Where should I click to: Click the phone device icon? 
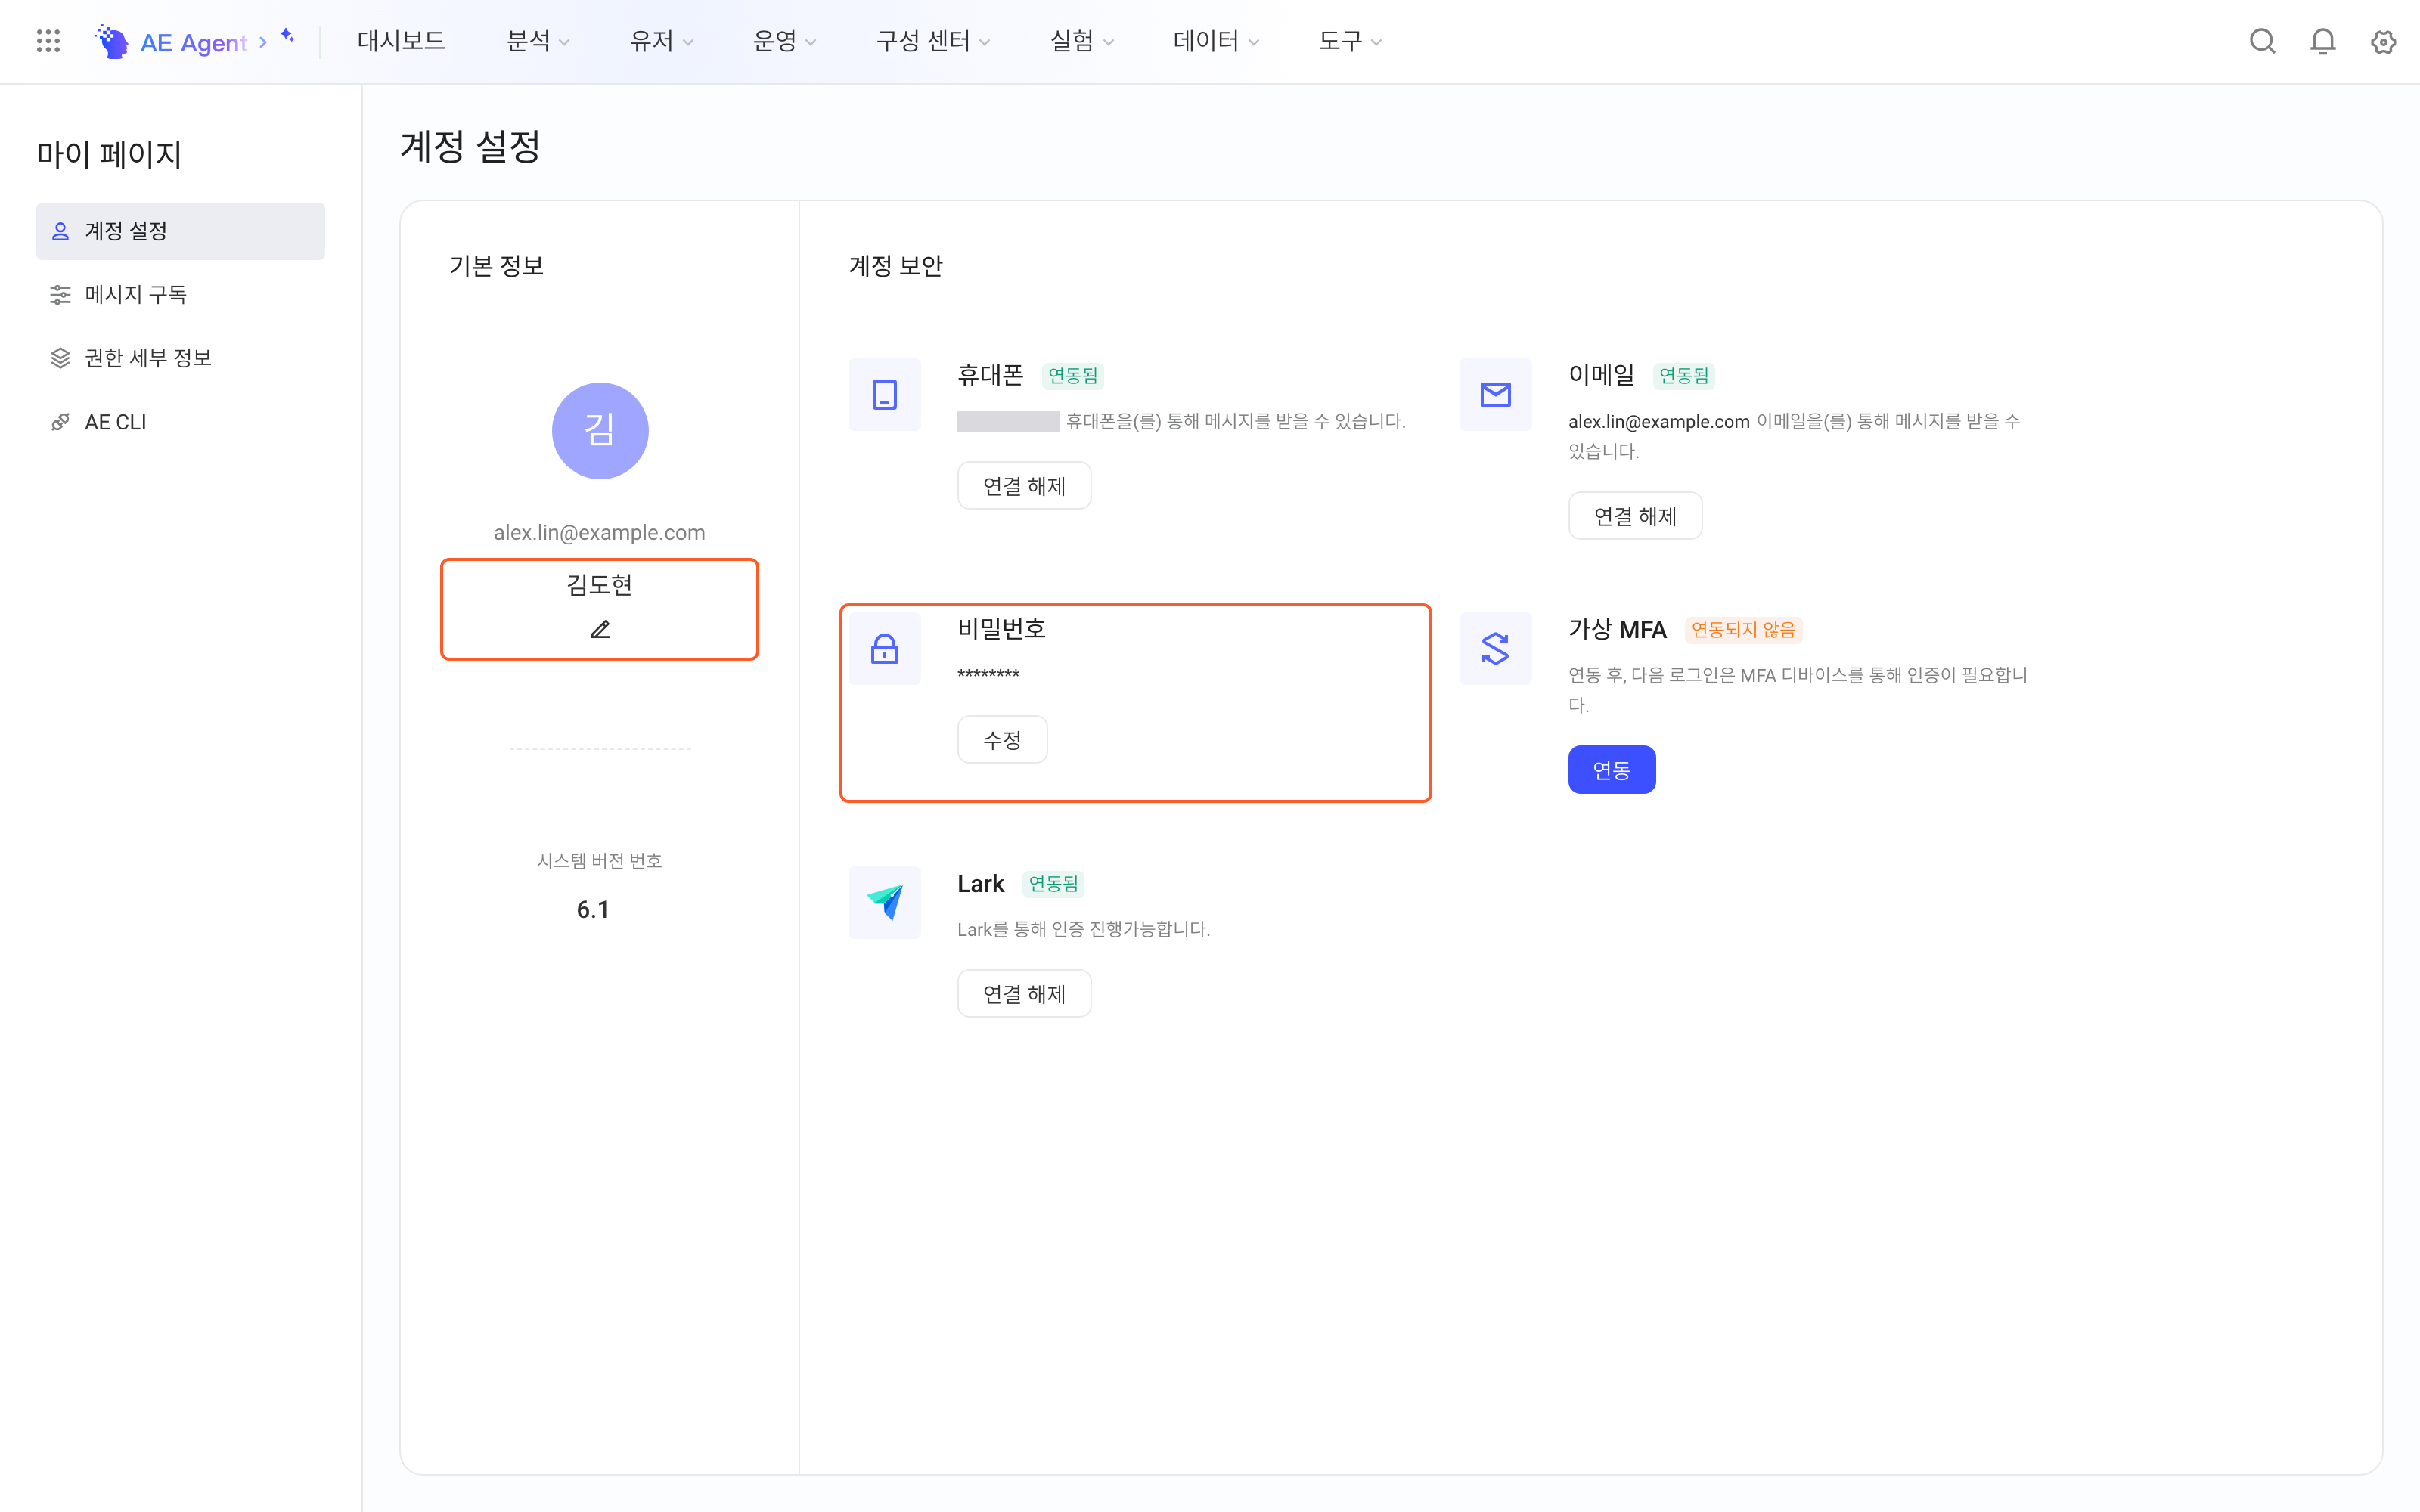[885, 394]
